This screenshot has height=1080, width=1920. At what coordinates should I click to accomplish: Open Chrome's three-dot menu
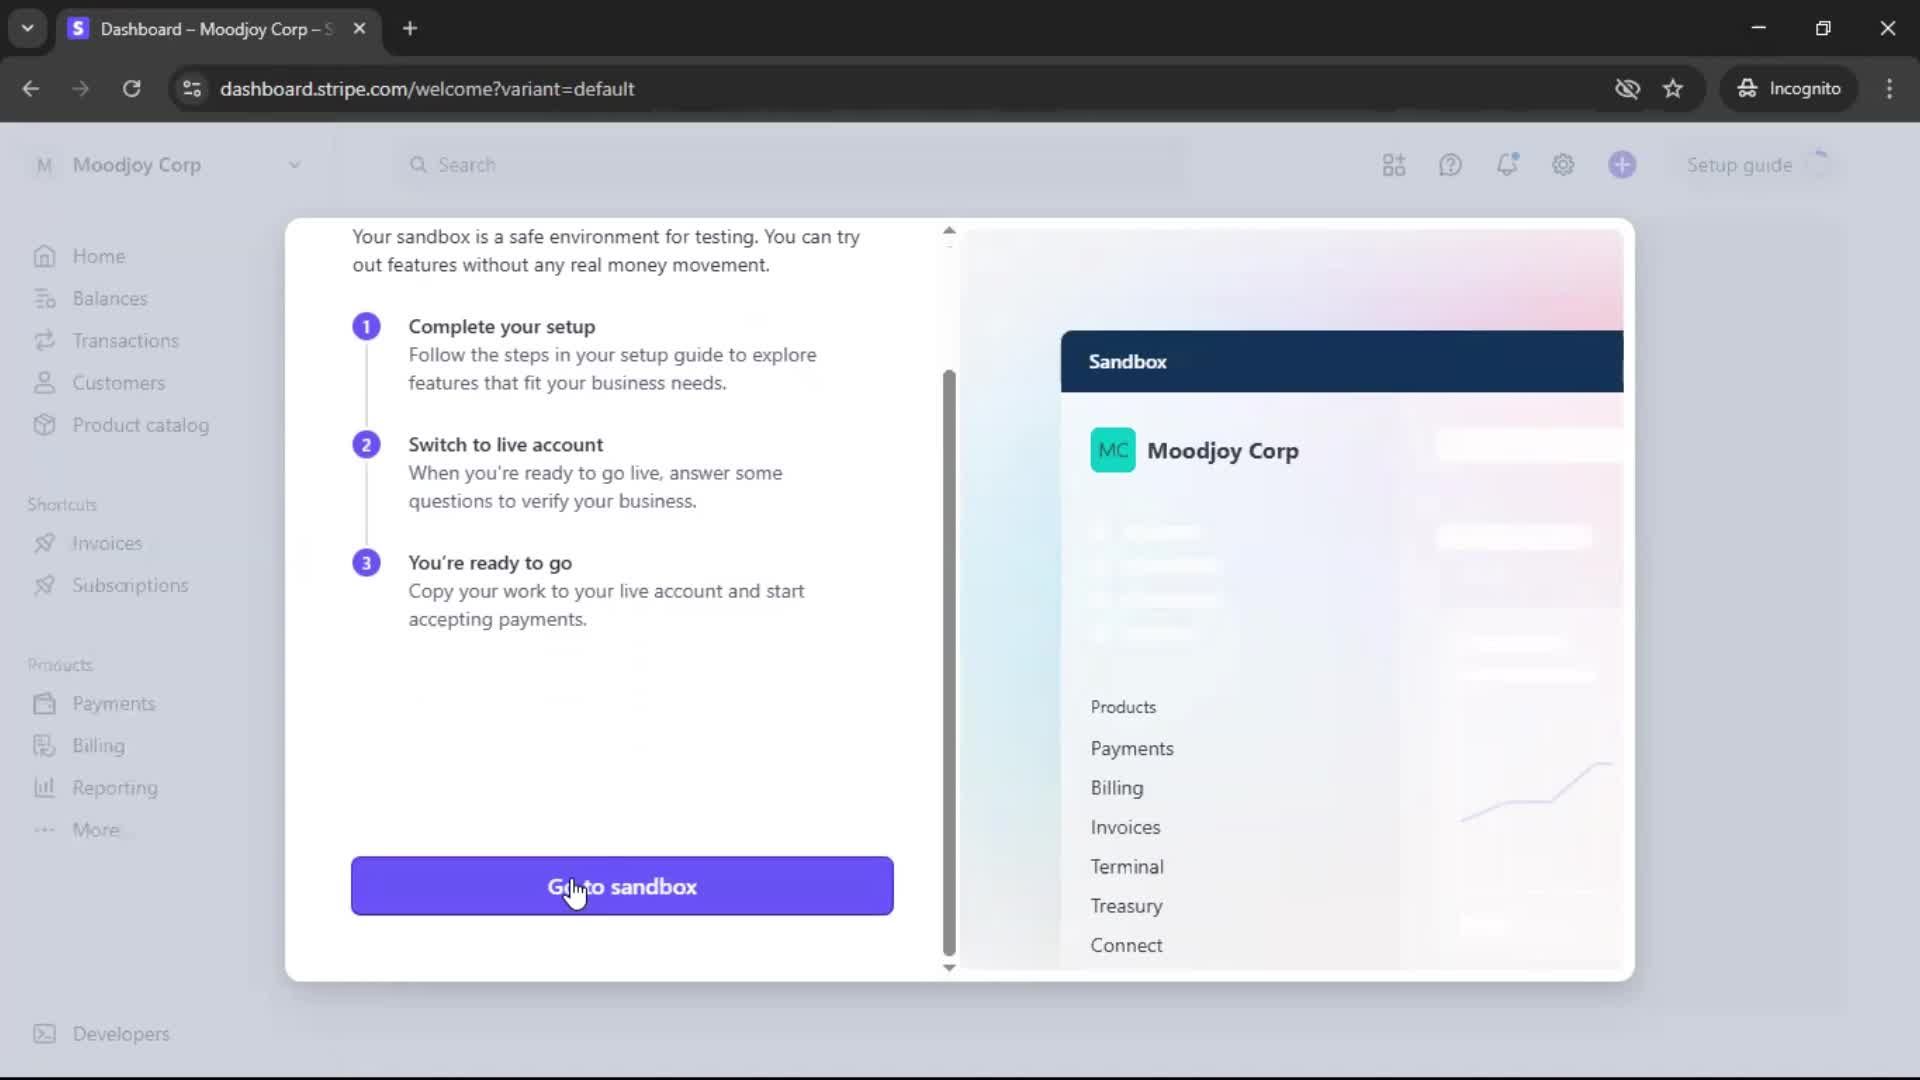[x=1889, y=88]
